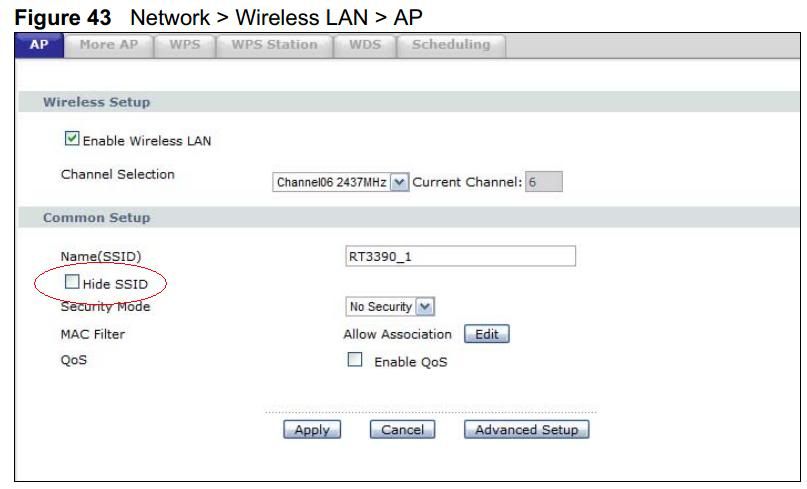Open the WPS tab
The width and height of the screenshot is (807, 489).
pos(185,45)
